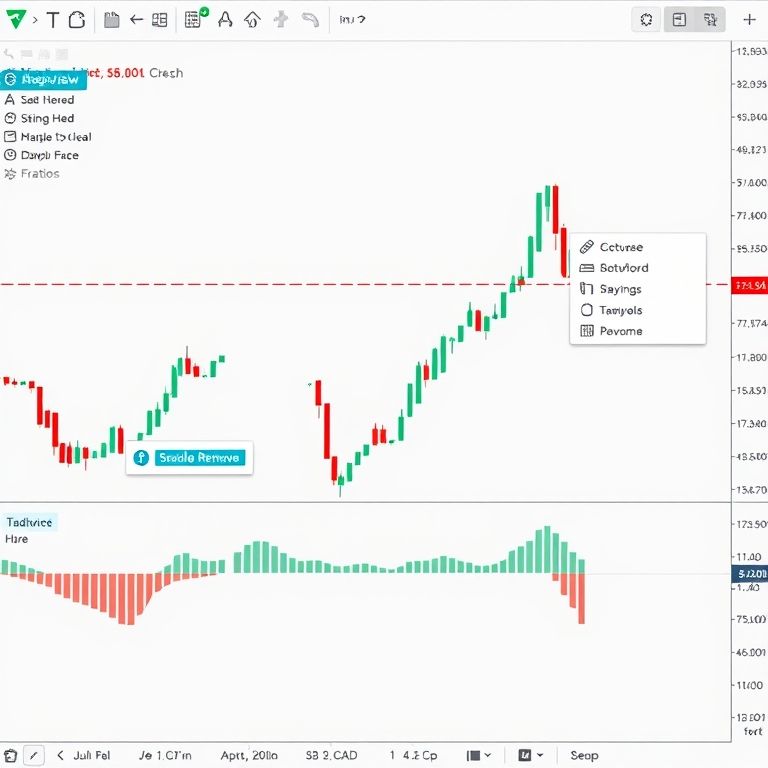Choose Sayings from the context menu
Image resolution: width=768 pixels, height=768 pixels.
pyautogui.click(x=620, y=289)
